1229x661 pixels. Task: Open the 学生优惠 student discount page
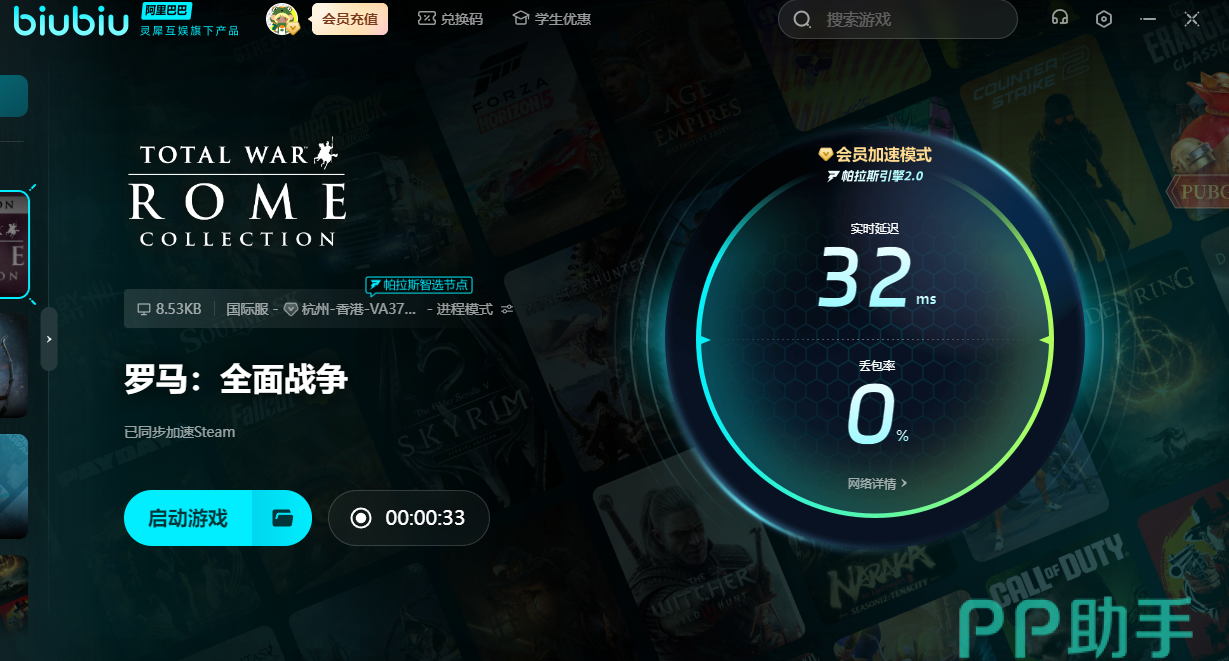click(551, 19)
